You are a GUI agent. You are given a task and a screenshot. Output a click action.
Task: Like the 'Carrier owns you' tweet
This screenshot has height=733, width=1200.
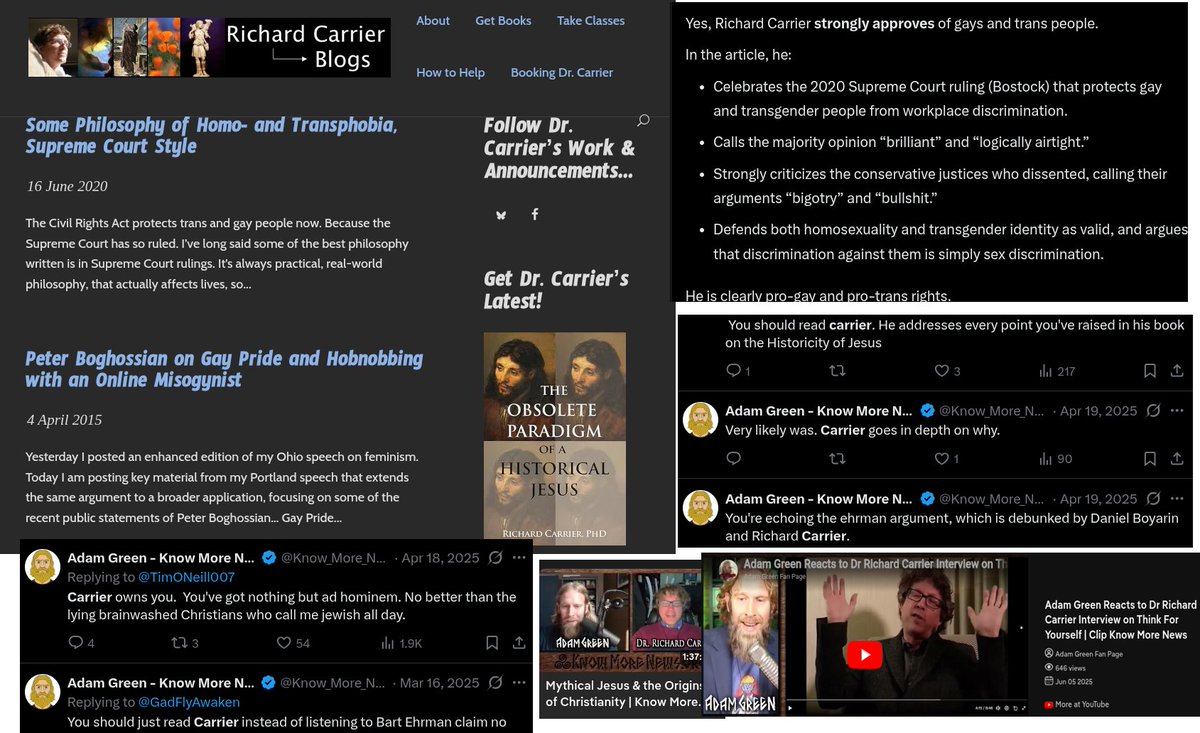[284, 643]
